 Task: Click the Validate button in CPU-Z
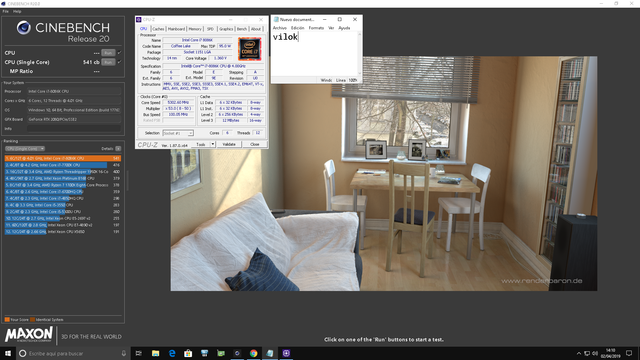coord(229,144)
